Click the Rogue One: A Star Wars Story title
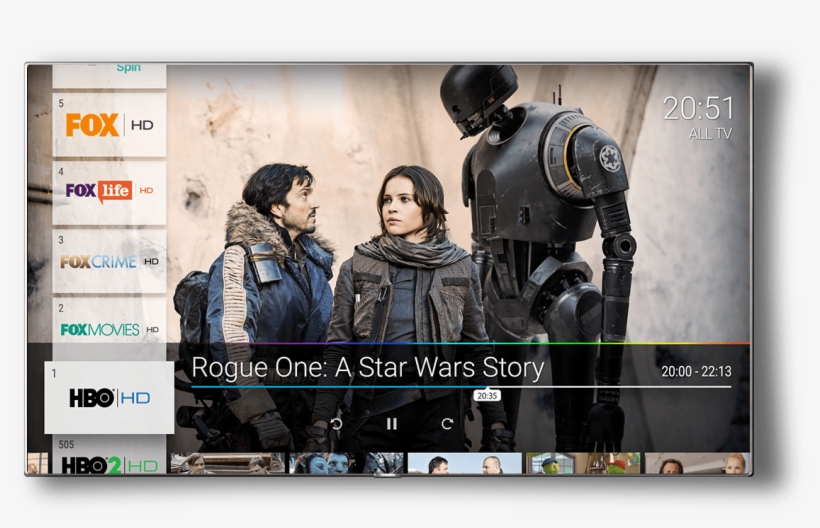 pyautogui.click(x=368, y=368)
